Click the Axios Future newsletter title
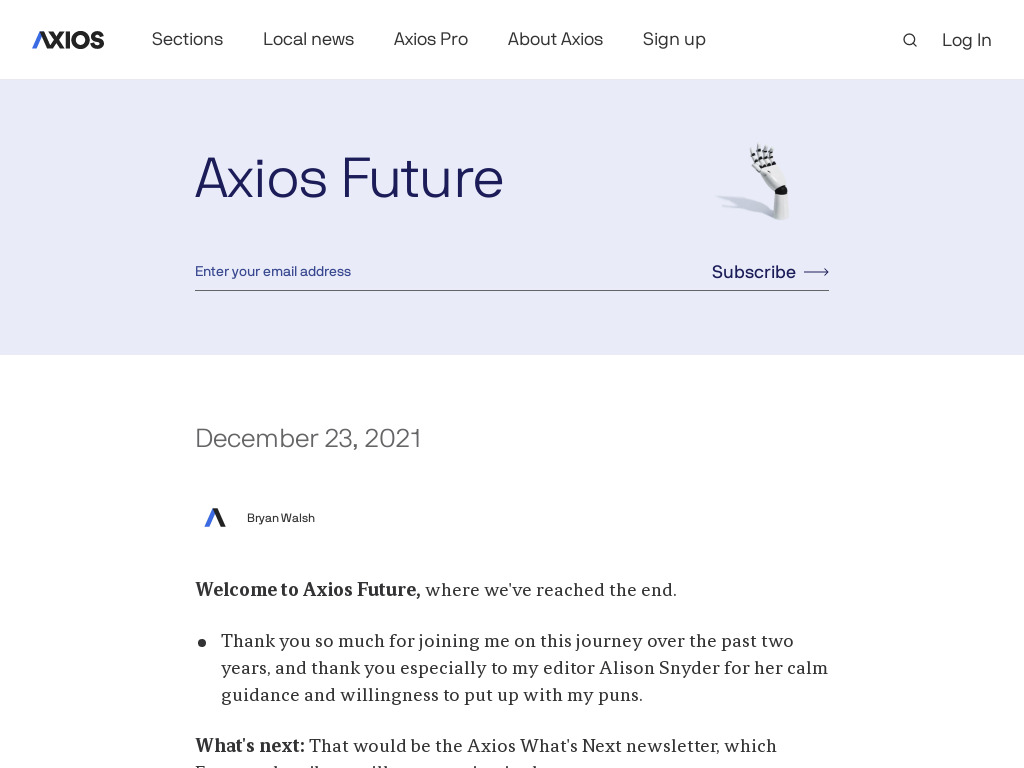 349,179
